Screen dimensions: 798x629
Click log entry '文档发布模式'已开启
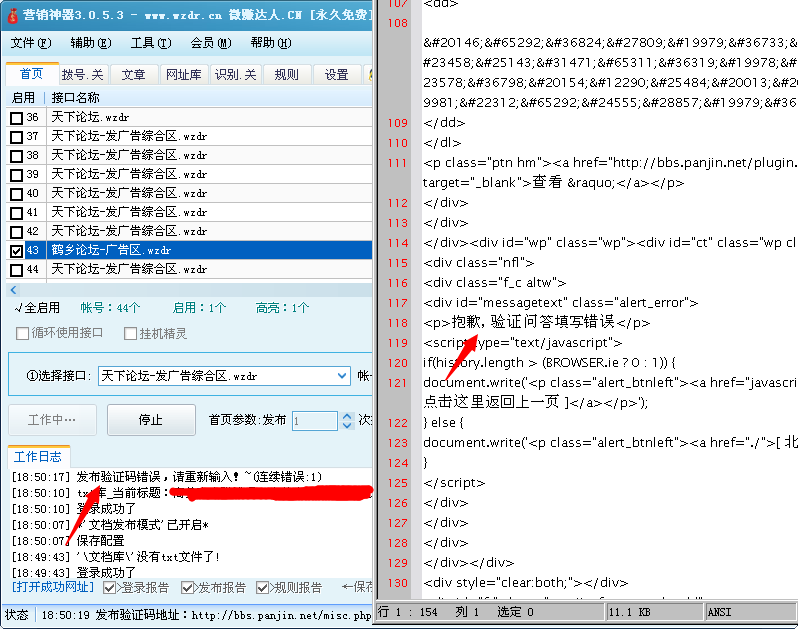[110, 525]
